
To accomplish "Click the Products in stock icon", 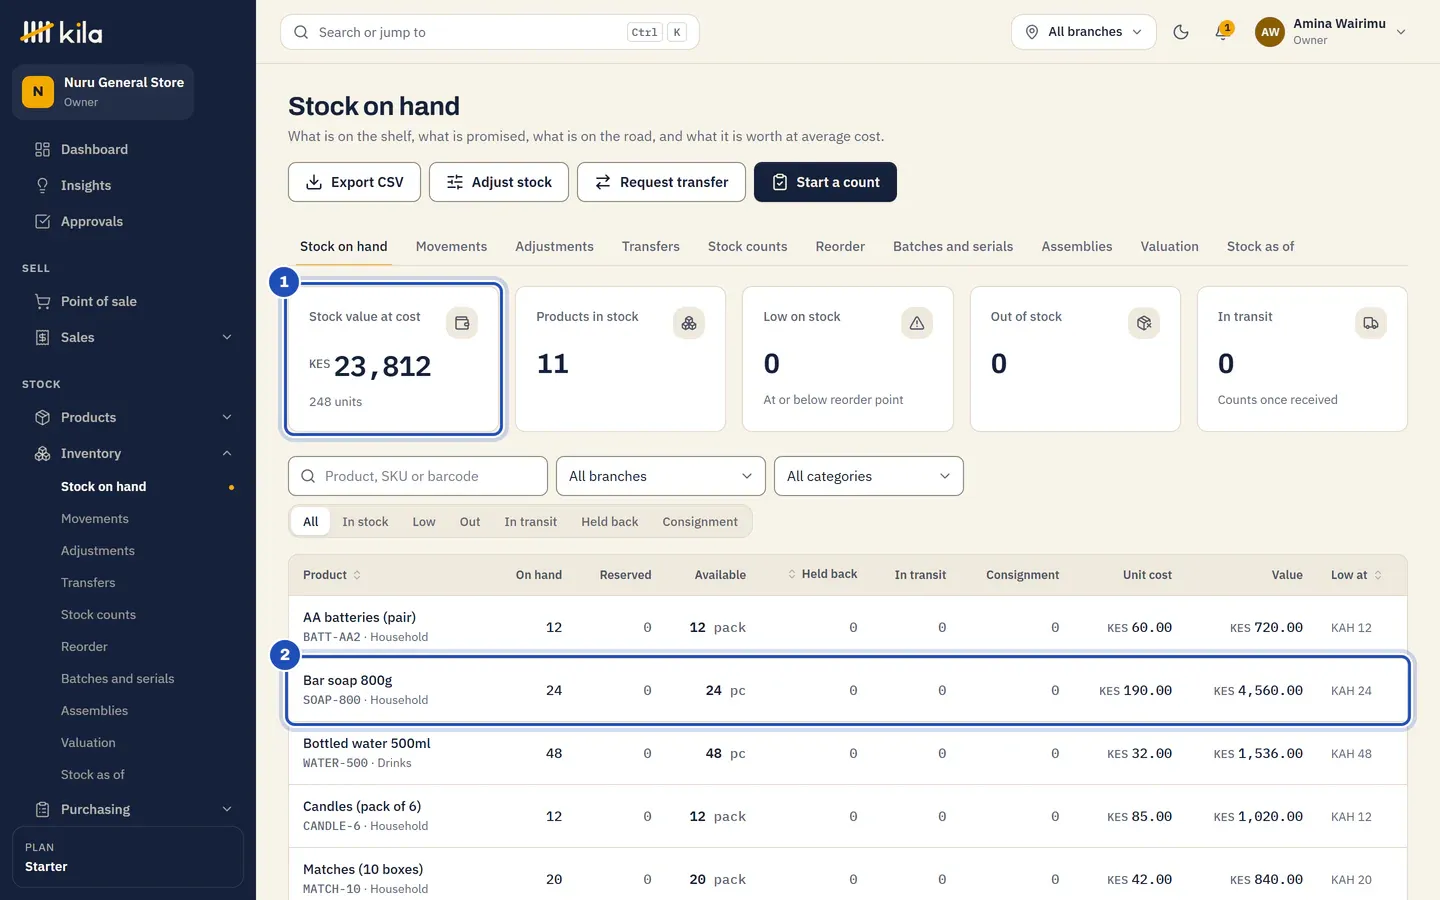I will click(689, 323).
